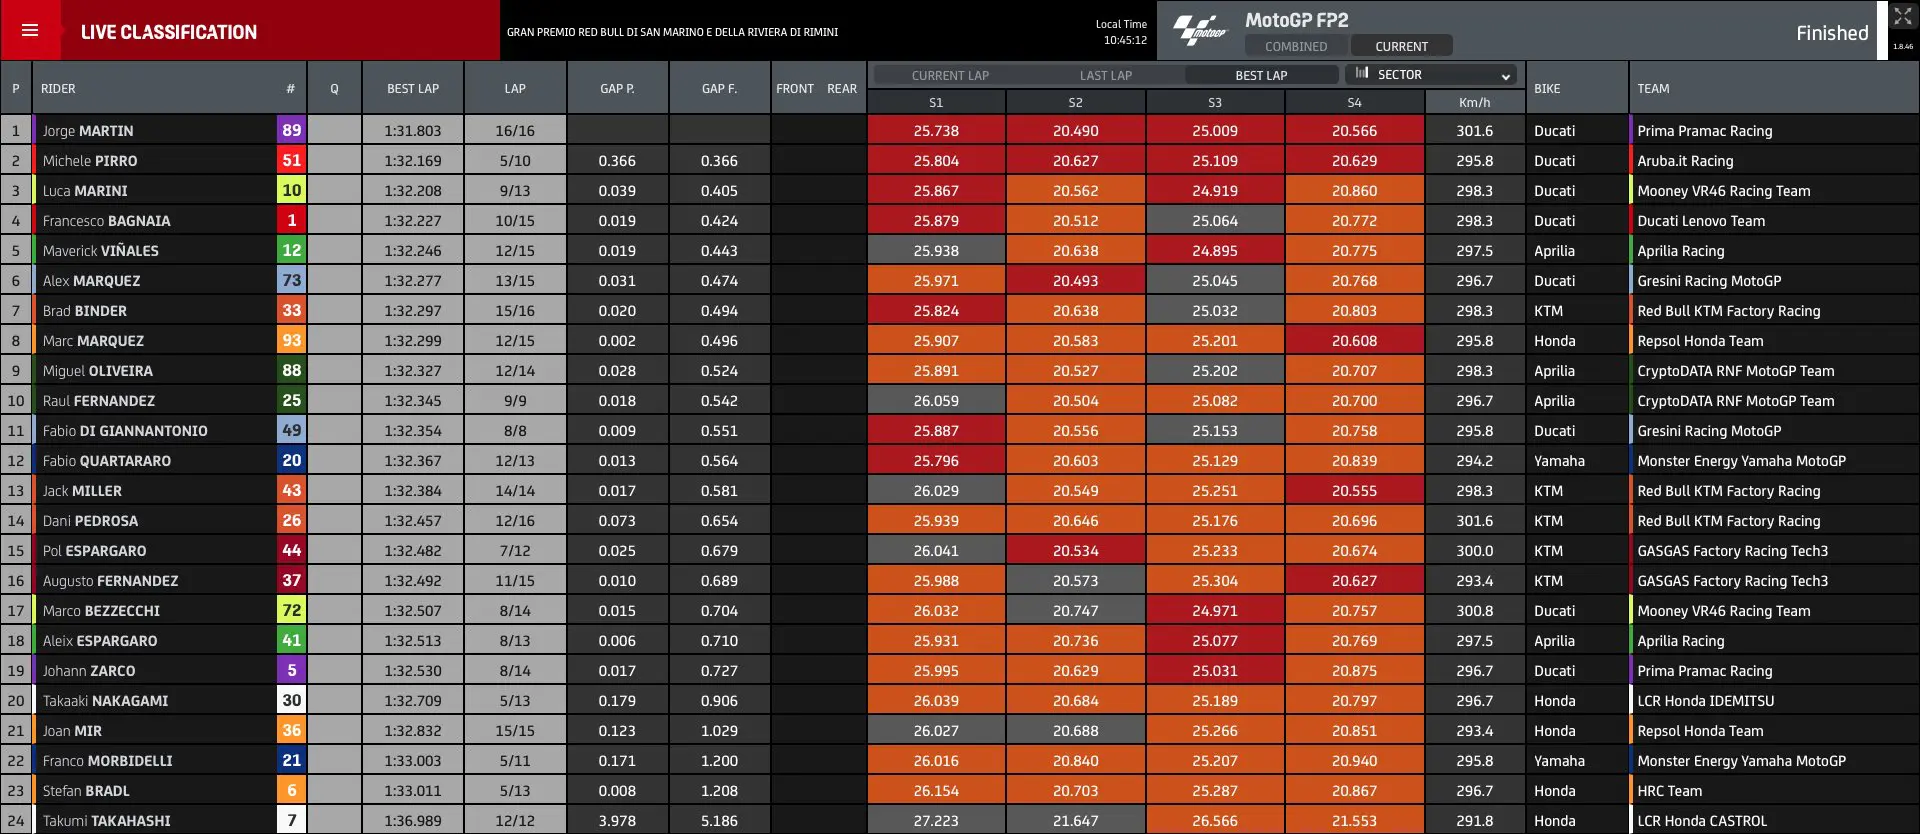The width and height of the screenshot is (1920, 834).
Task: Click the 20.555 S4 sector time
Action: pyautogui.click(x=1354, y=491)
